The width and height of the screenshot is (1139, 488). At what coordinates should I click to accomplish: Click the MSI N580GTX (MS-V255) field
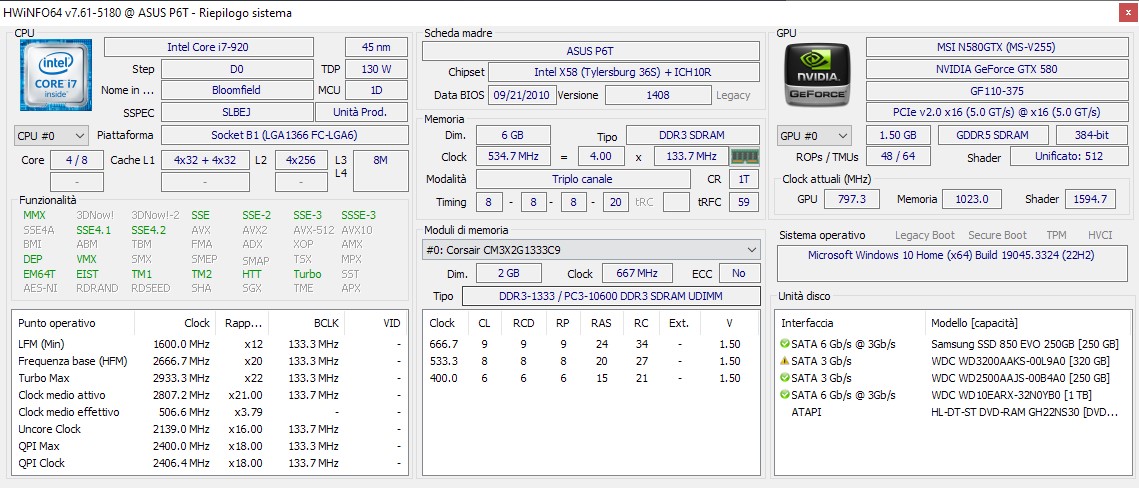[x=996, y=47]
